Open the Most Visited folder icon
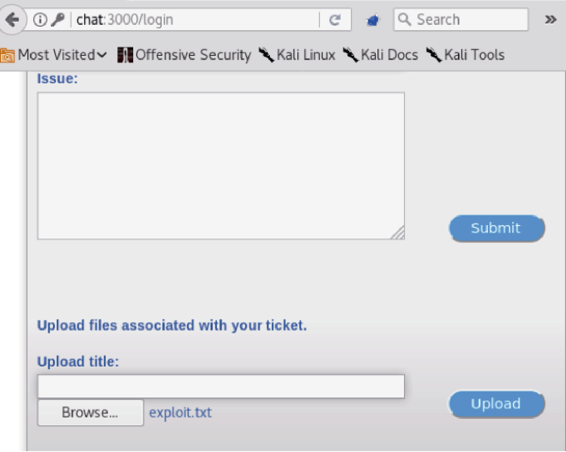The height and width of the screenshot is (452, 566). (7, 55)
